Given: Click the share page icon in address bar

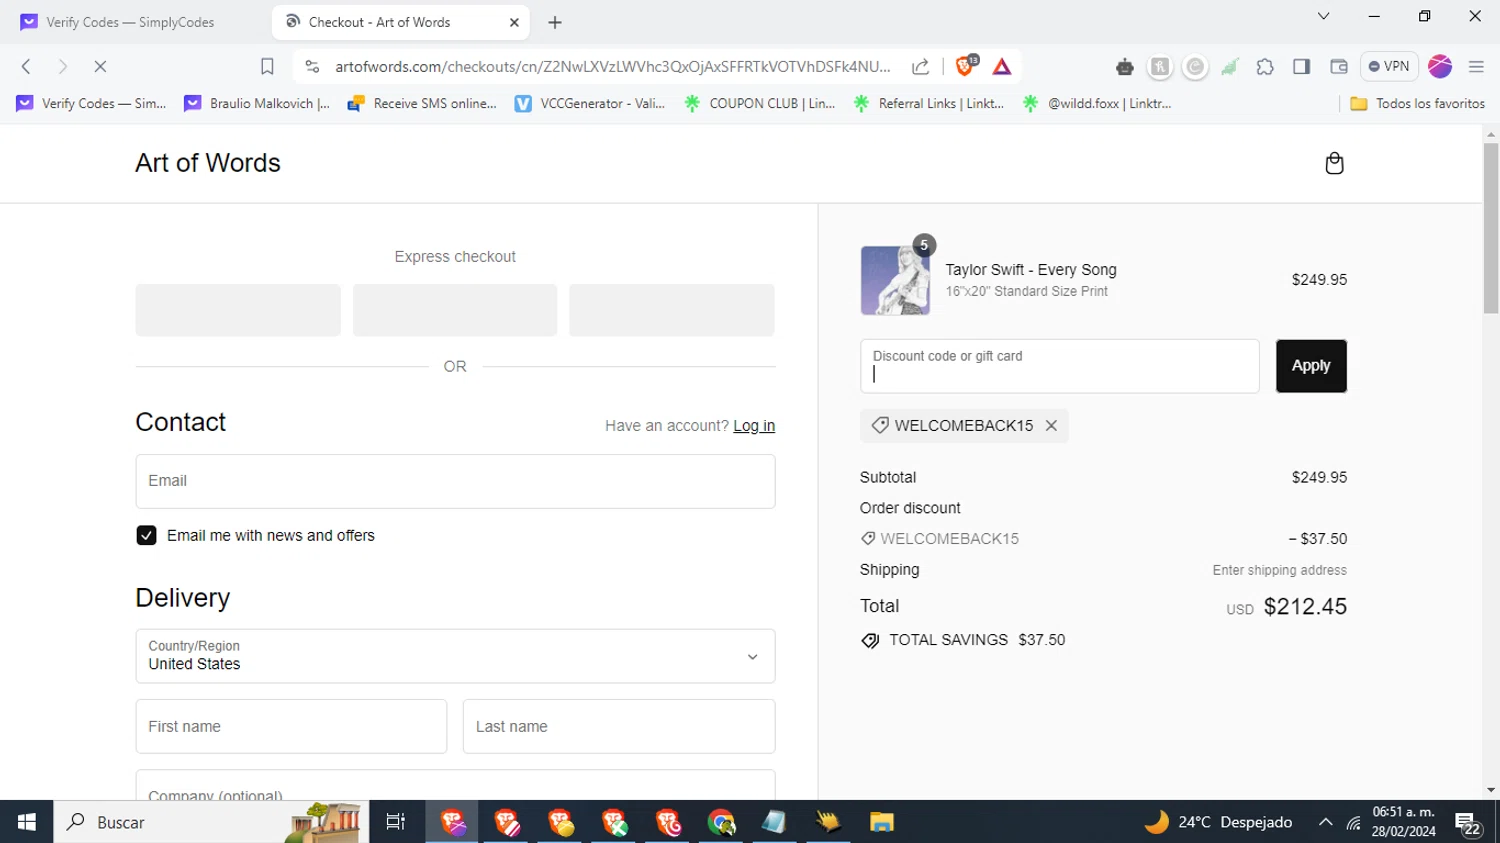Looking at the screenshot, I should [921, 66].
